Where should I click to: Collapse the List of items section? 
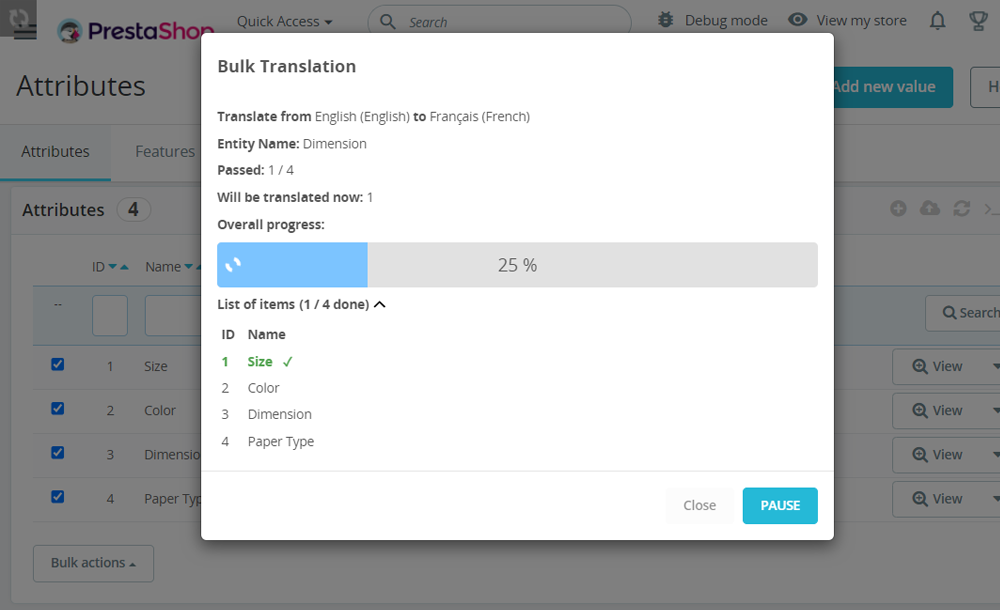tap(379, 304)
